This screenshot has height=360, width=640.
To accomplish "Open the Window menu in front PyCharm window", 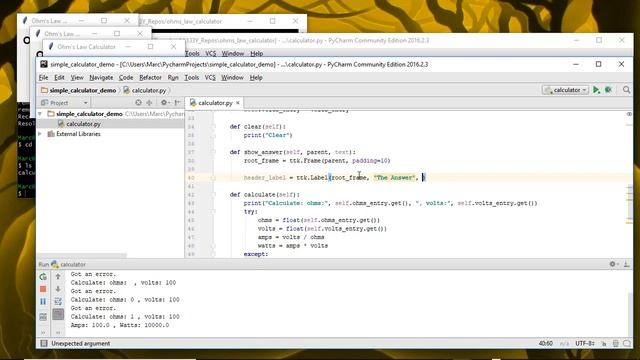I will [232, 78].
